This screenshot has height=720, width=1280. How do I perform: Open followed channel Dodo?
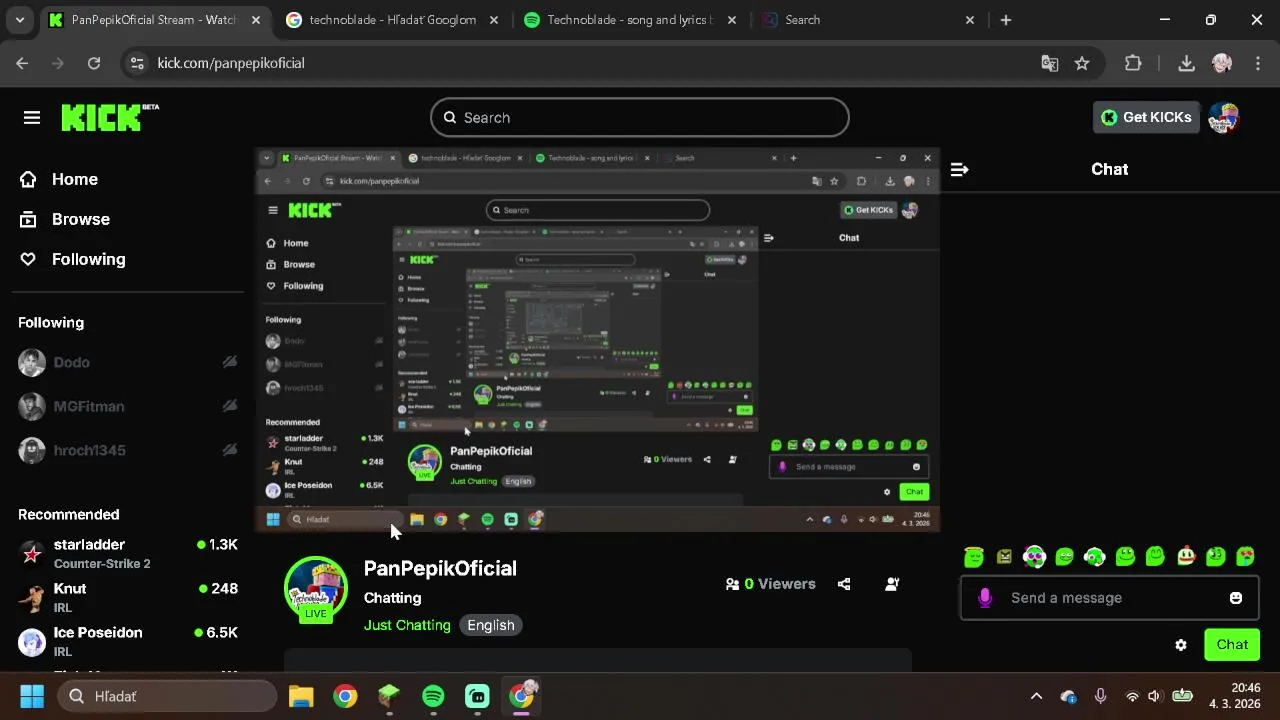pos(128,362)
